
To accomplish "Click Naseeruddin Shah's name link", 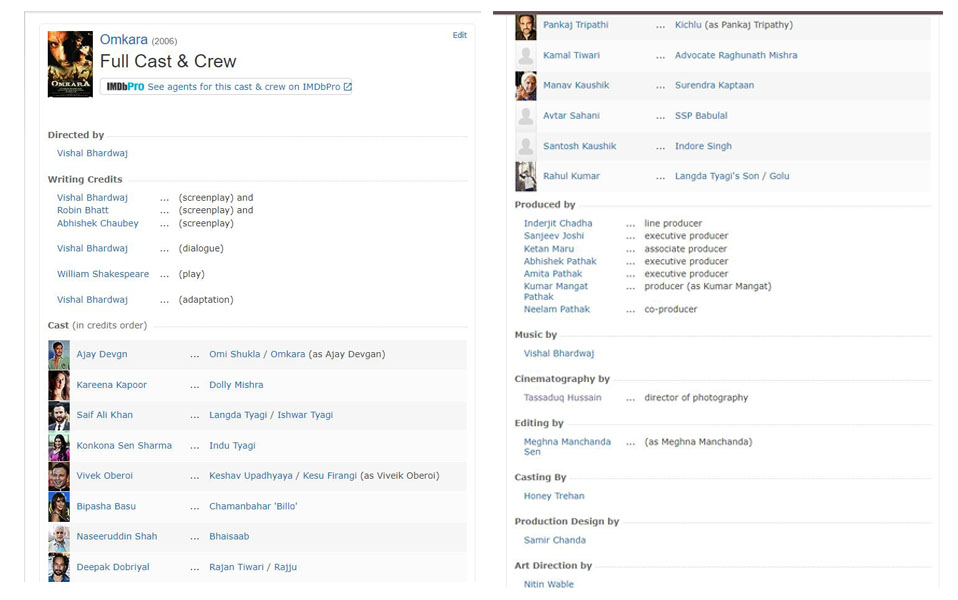I will [x=116, y=537].
